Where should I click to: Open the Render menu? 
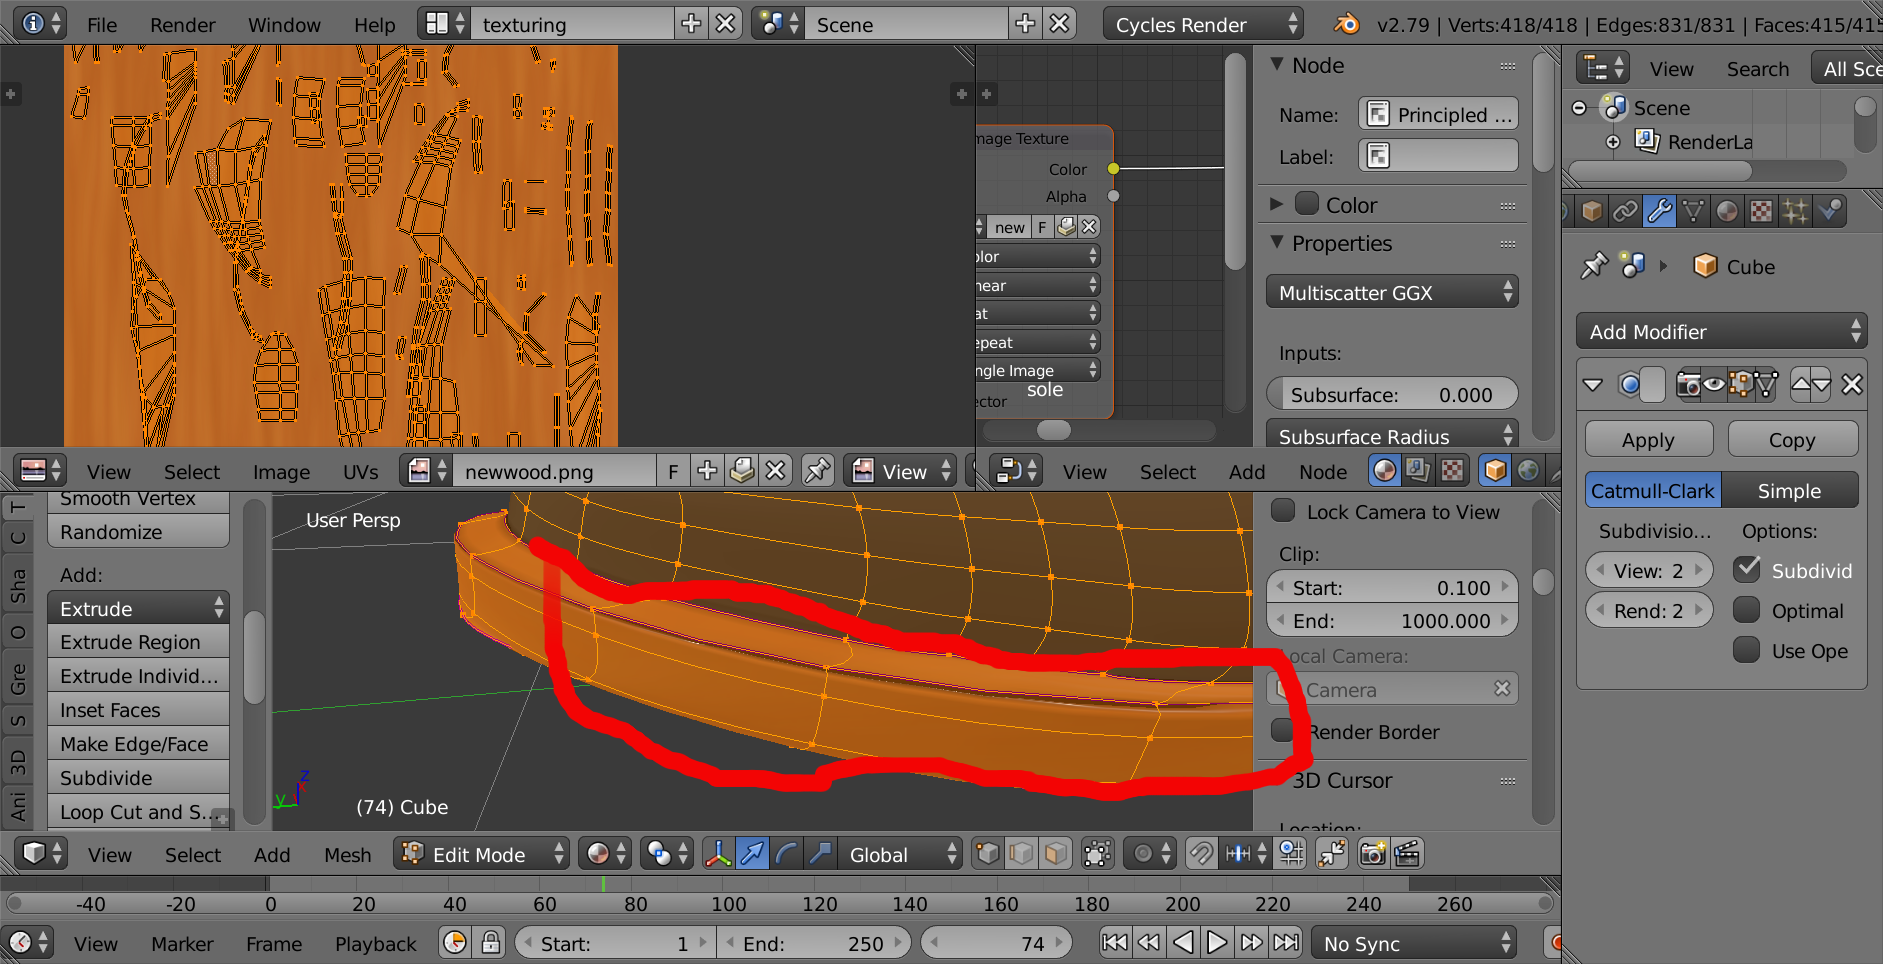point(183,24)
